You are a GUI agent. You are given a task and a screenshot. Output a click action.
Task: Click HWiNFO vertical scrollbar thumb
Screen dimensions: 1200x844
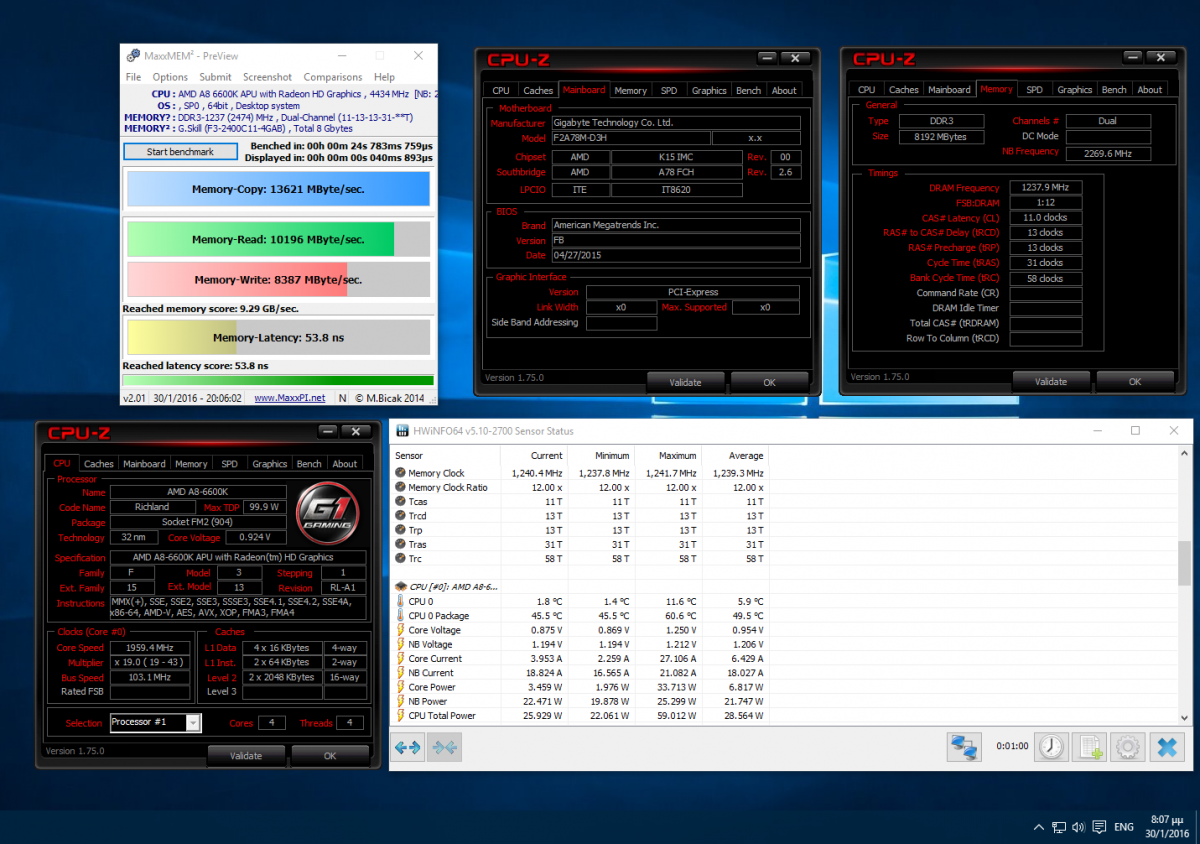click(1185, 564)
